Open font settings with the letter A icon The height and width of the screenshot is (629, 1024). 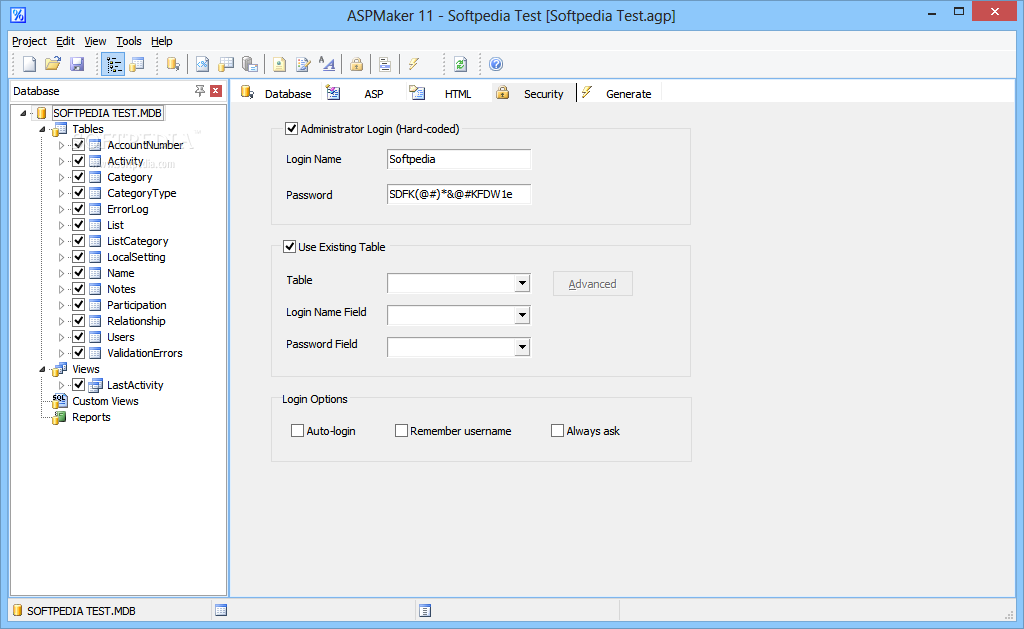tap(327, 64)
